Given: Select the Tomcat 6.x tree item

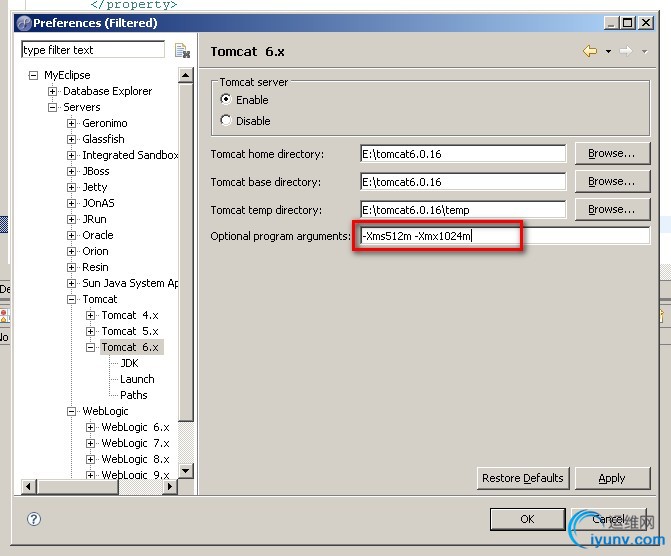Looking at the screenshot, I should click(x=130, y=347).
